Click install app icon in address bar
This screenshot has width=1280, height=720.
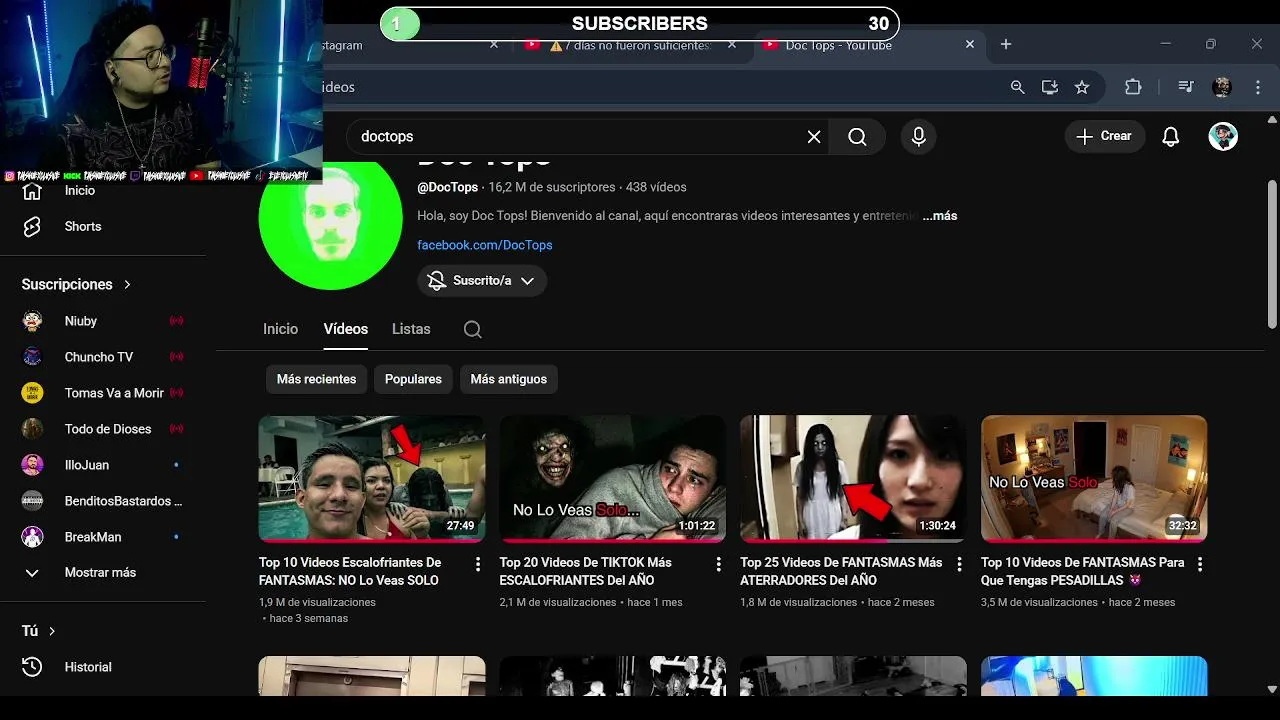pyautogui.click(x=1050, y=87)
